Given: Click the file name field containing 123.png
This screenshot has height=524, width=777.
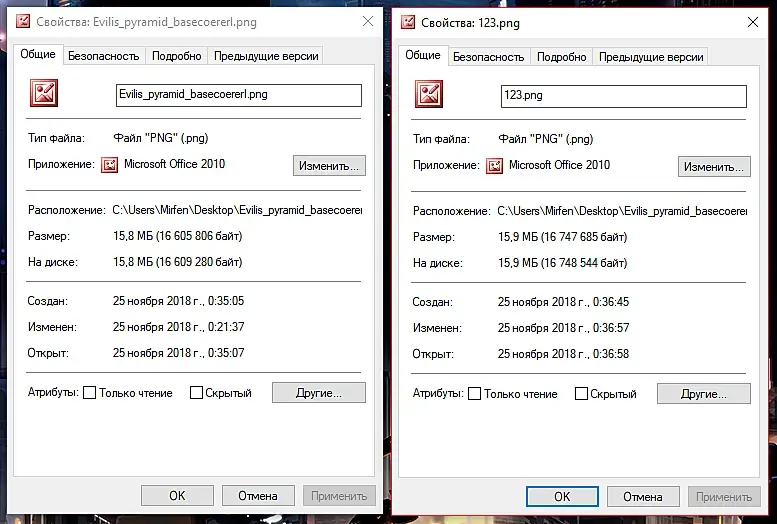Looking at the screenshot, I should coord(624,96).
